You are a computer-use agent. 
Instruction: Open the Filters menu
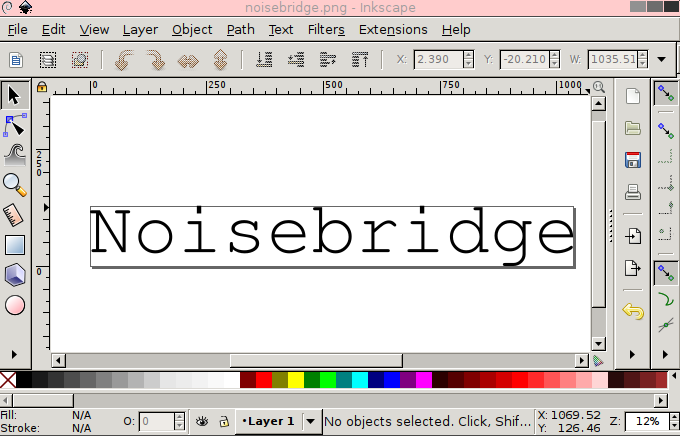(326, 29)
